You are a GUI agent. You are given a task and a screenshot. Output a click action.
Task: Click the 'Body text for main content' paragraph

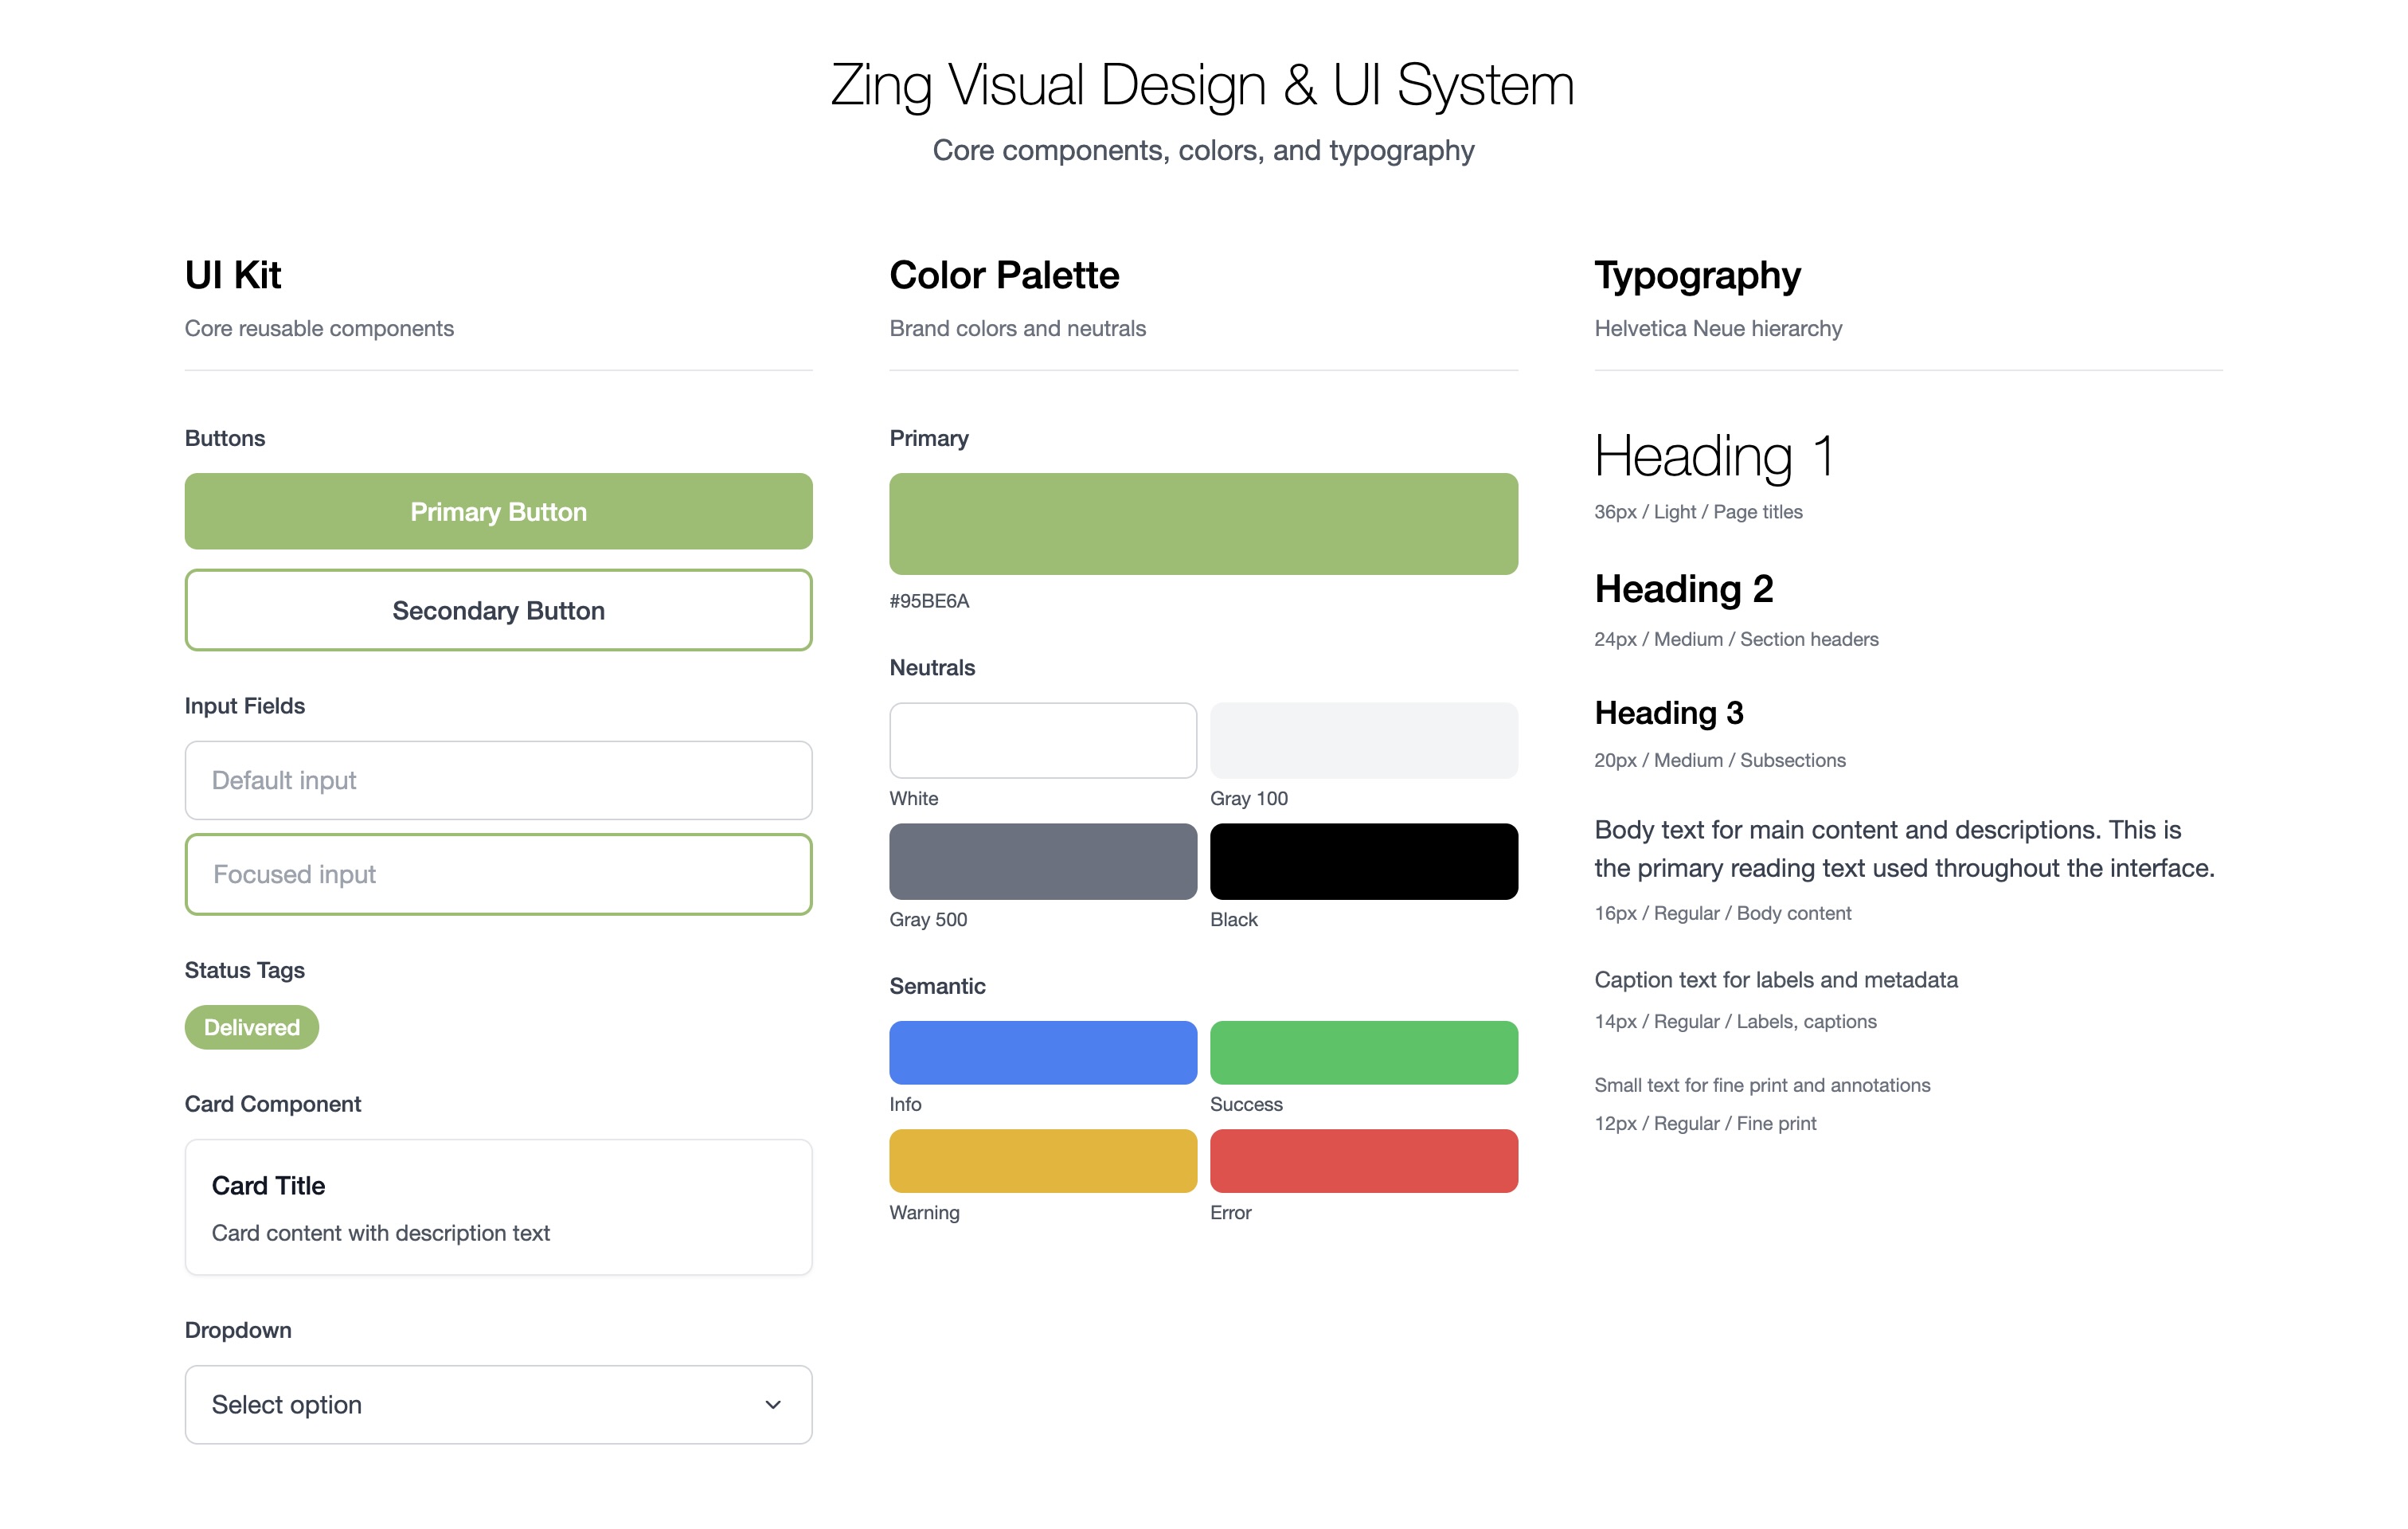[x=1905, y=849]
